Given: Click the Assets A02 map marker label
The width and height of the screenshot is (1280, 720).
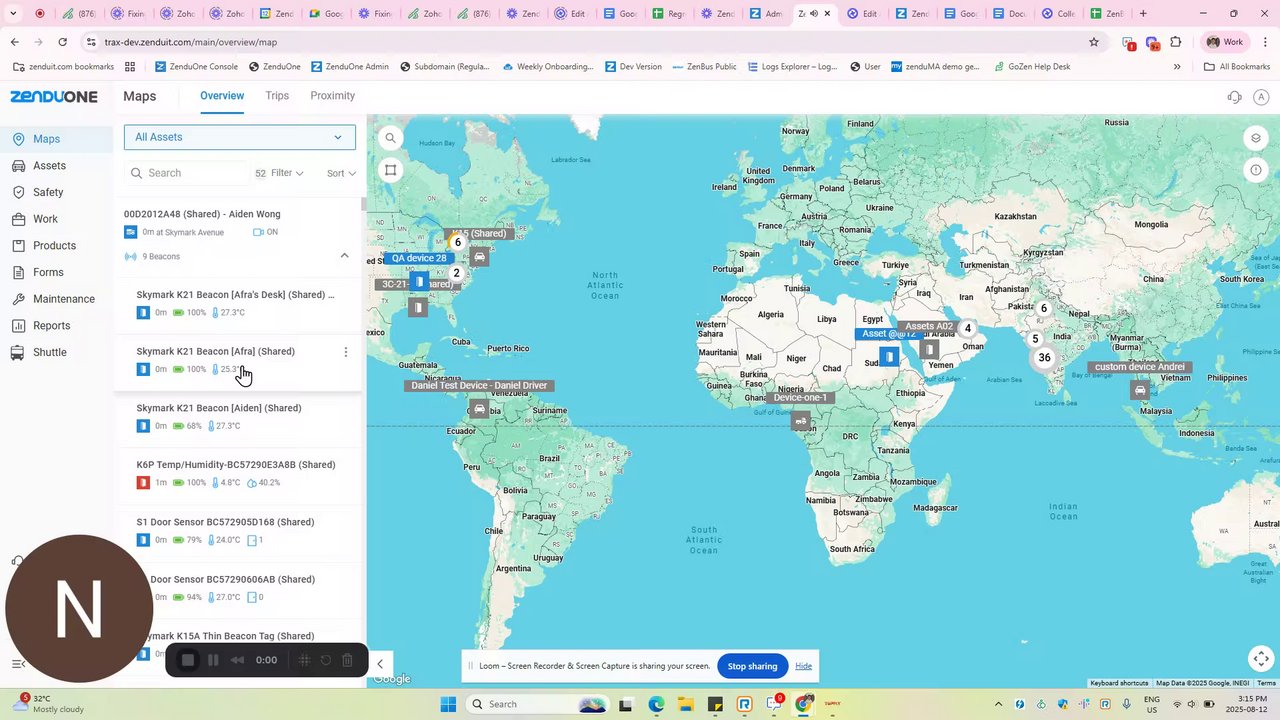Looking at the screenshot, I should [x=929, y=326].
